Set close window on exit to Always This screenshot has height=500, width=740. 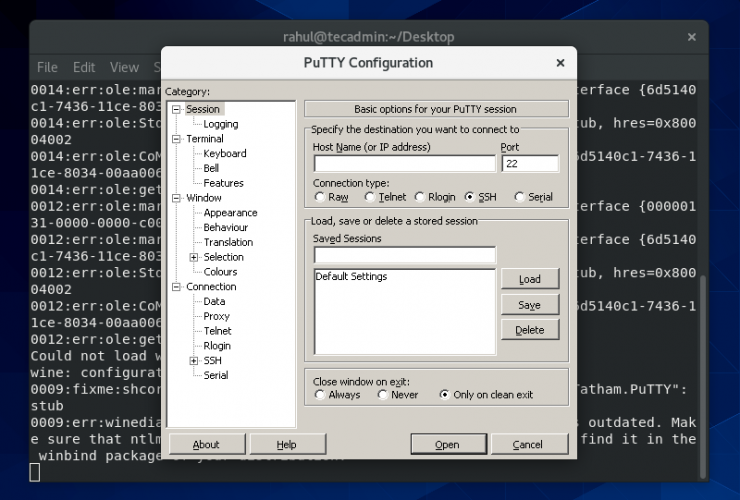320,395
